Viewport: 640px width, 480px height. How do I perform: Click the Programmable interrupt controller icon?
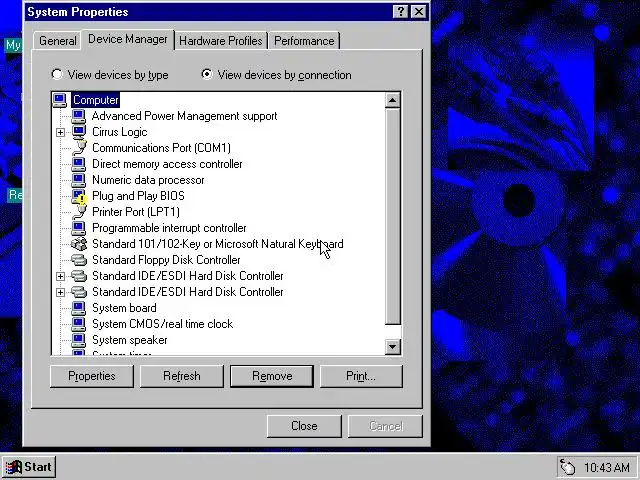pyautogui.click(x=78, y=228)
